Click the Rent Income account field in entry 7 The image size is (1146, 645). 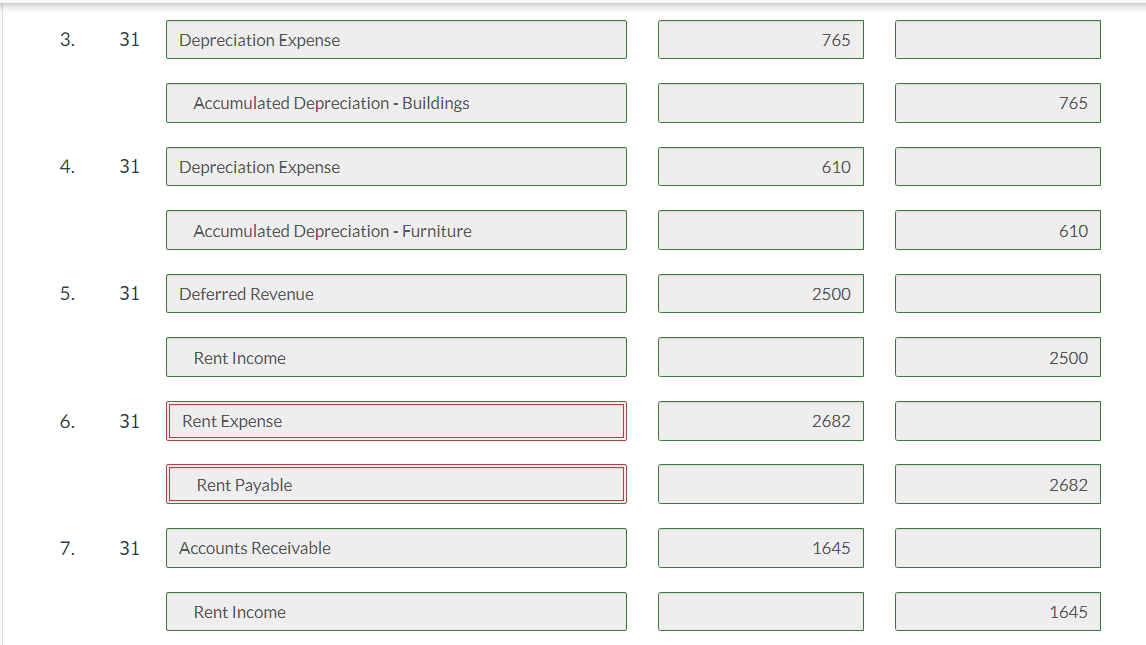(x=396, y=611)
